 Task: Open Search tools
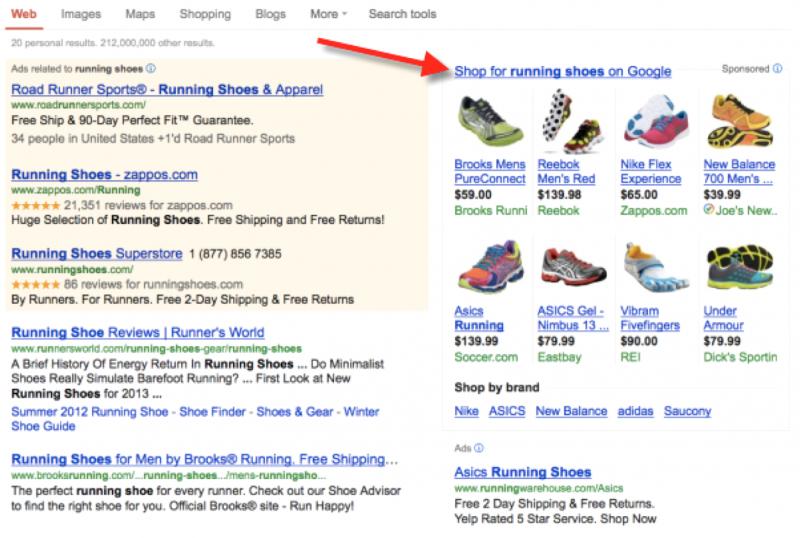(x=403, y=14)
